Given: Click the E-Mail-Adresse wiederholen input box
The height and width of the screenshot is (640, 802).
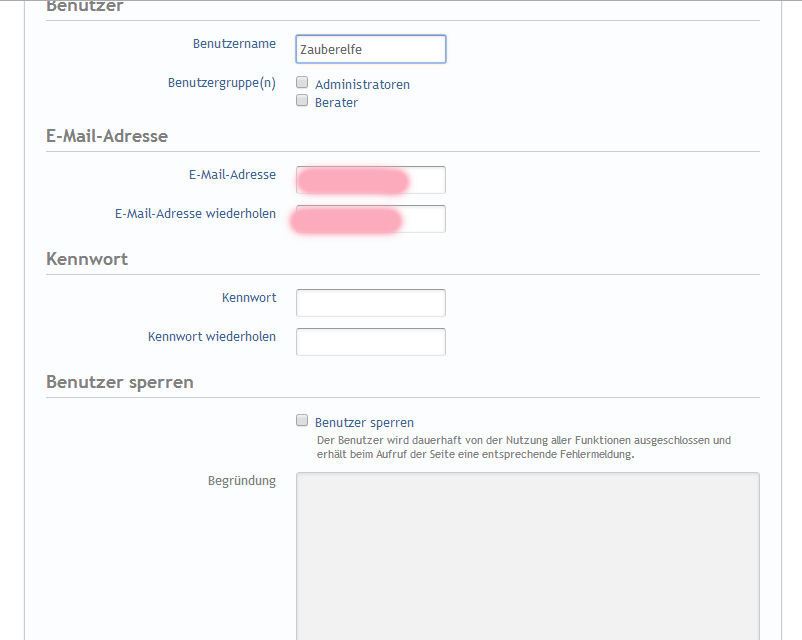Looking at the screenshot, I should 370,219.
